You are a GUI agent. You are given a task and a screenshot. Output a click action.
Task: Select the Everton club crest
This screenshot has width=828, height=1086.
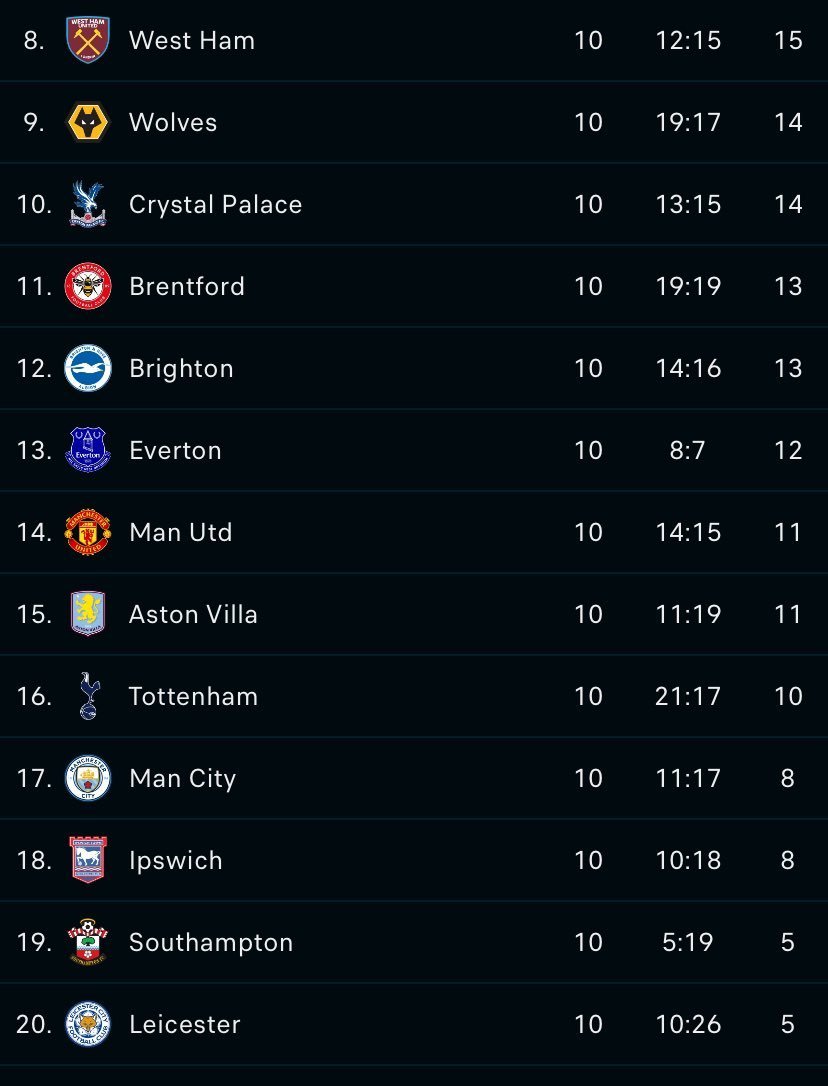[88, 449]
